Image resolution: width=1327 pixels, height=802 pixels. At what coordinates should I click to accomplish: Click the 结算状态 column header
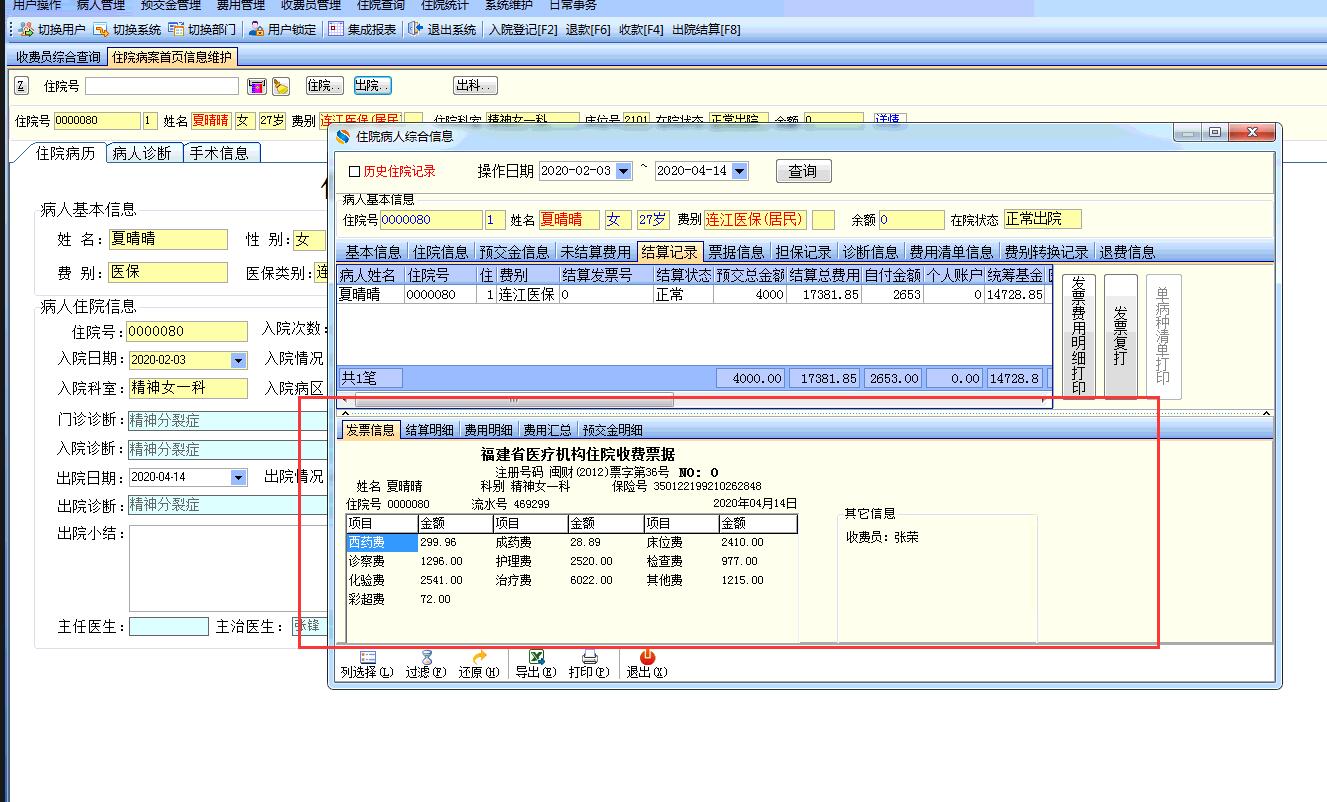(683, 275)
